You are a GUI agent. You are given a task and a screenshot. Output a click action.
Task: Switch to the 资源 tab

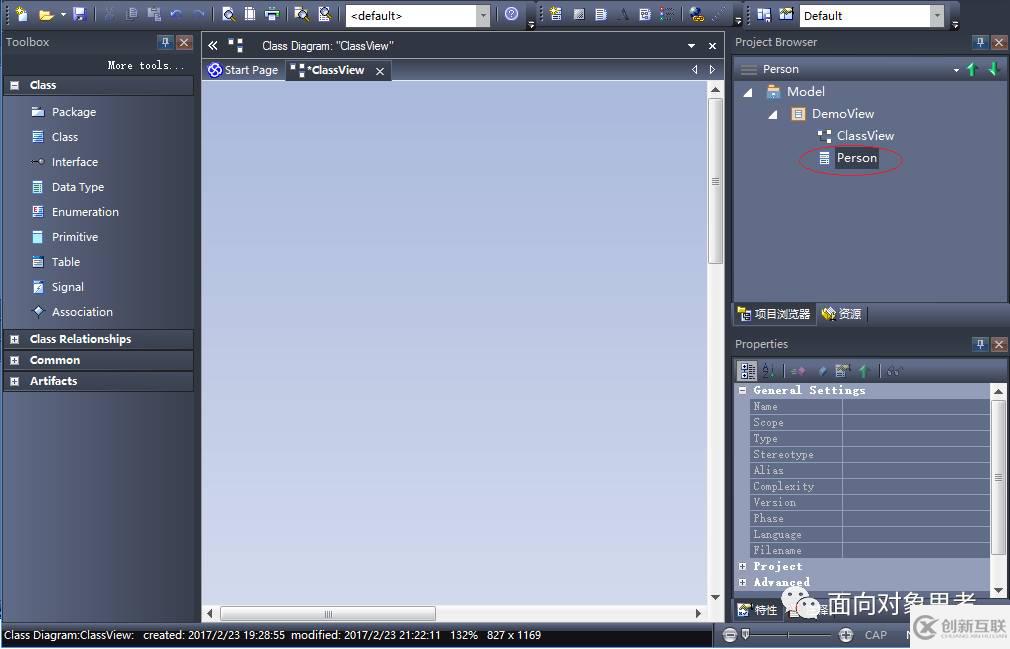tap(842, 314)
